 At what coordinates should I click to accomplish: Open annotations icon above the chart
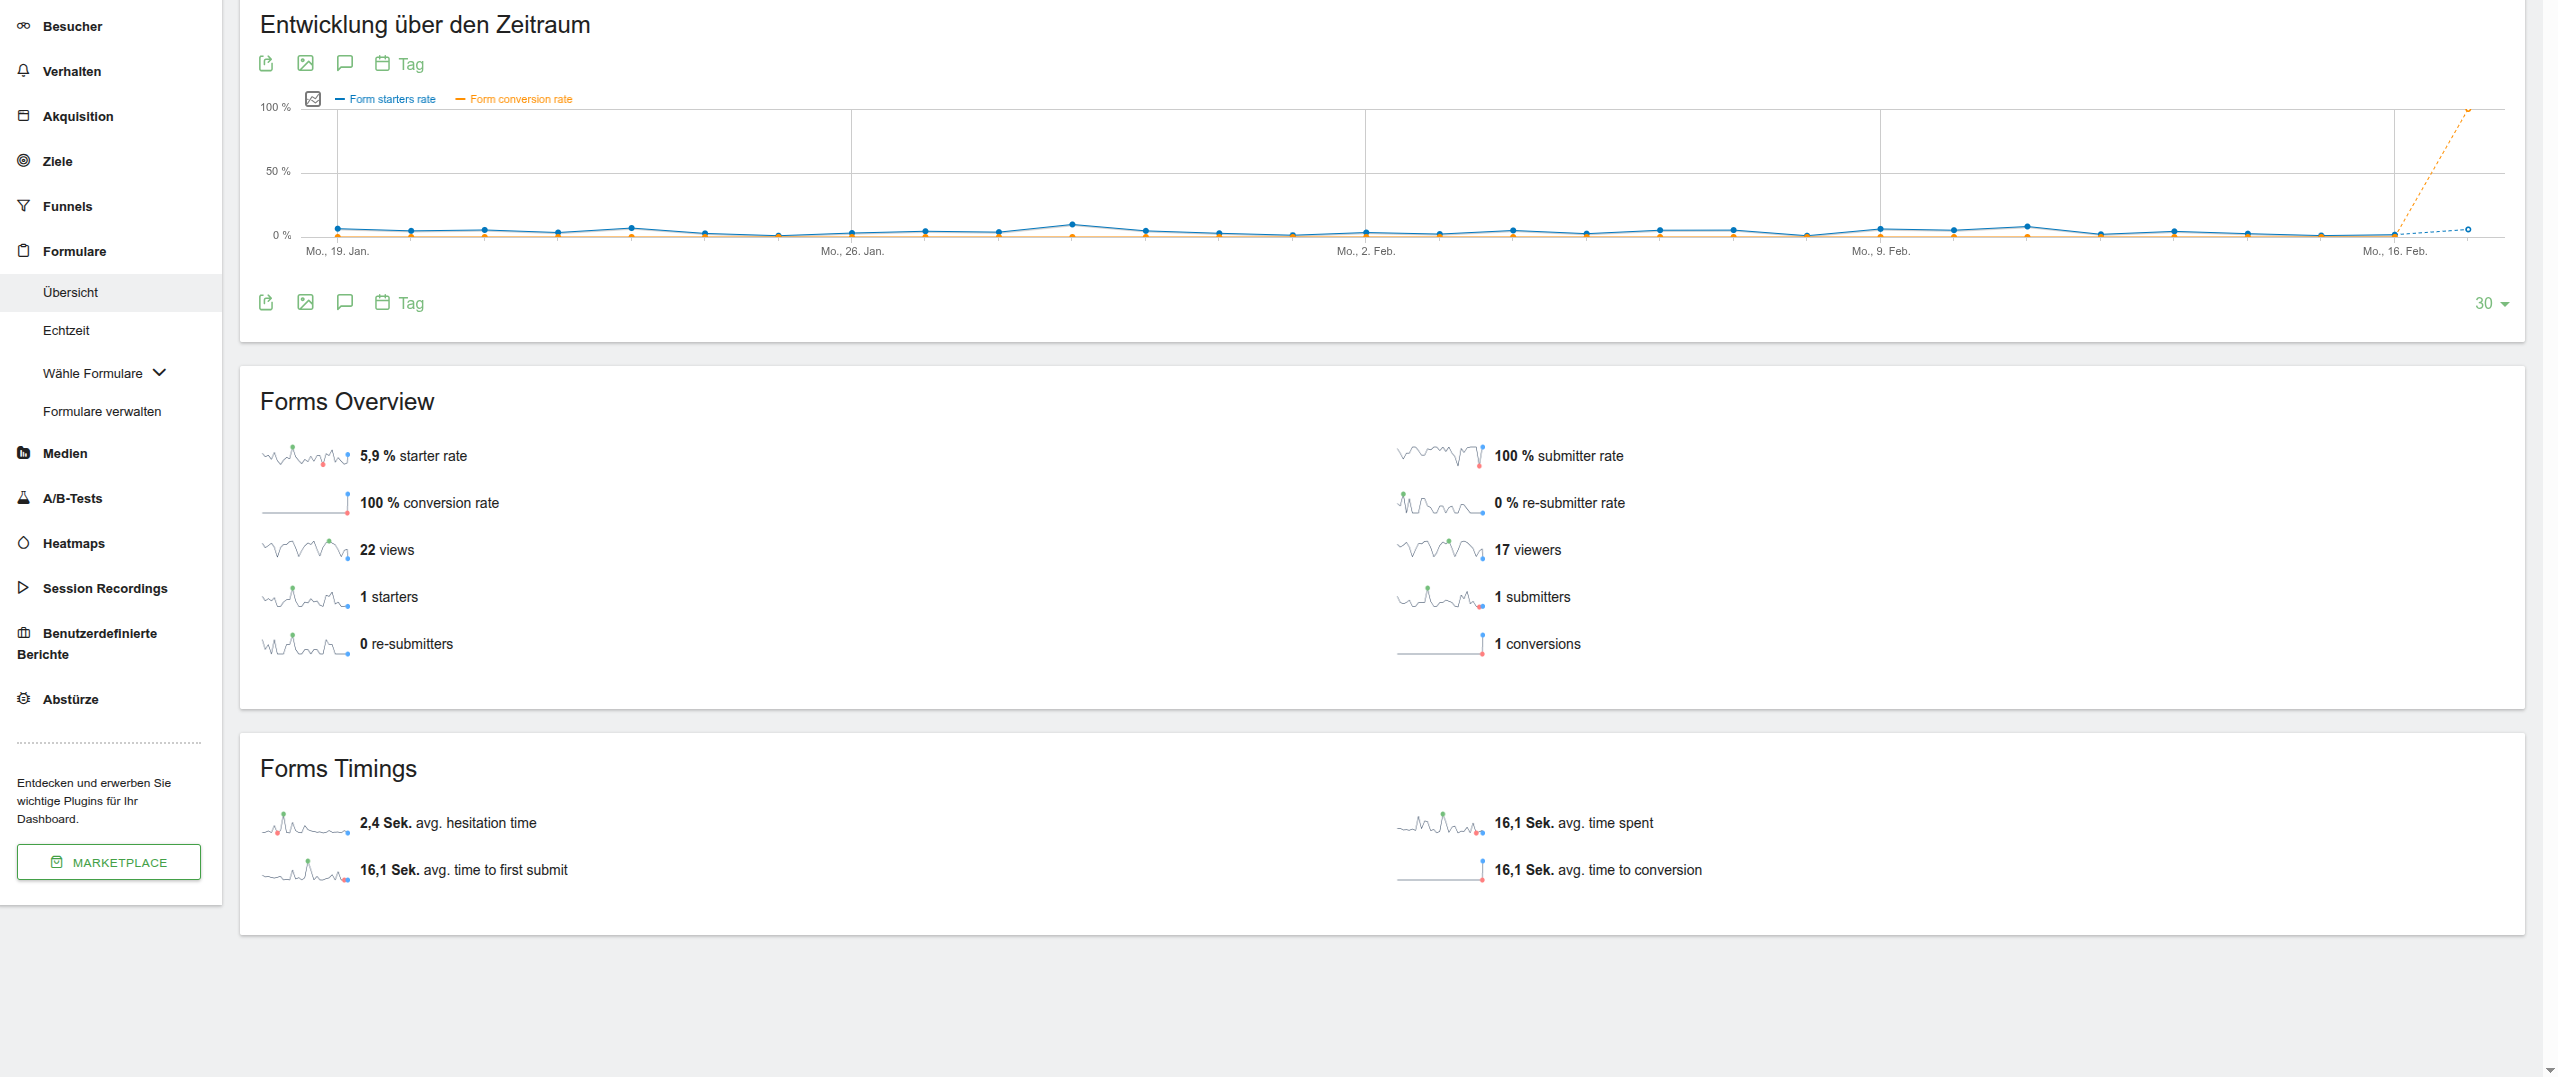[x=345, y=64]
